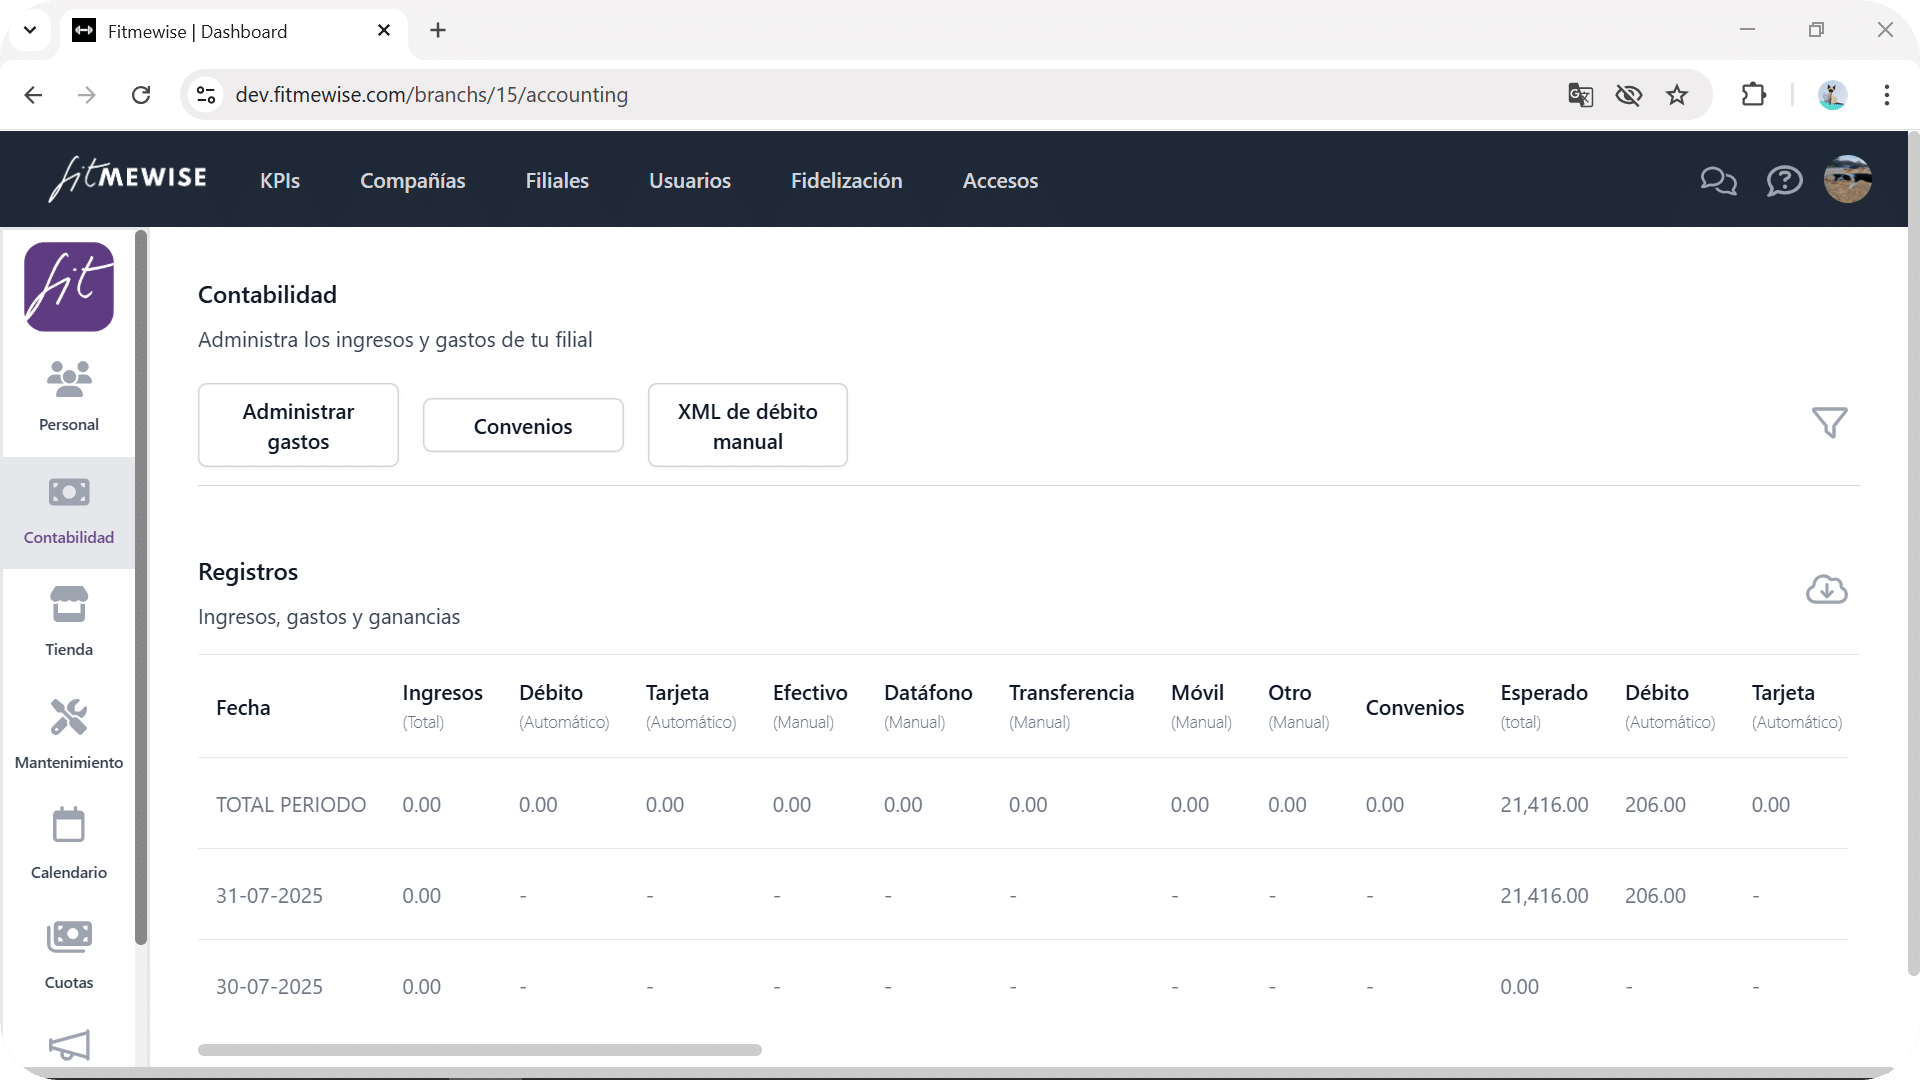This screenshot has width=1920, height=1080.
Task: Reload the page
Action: [141, 95]
